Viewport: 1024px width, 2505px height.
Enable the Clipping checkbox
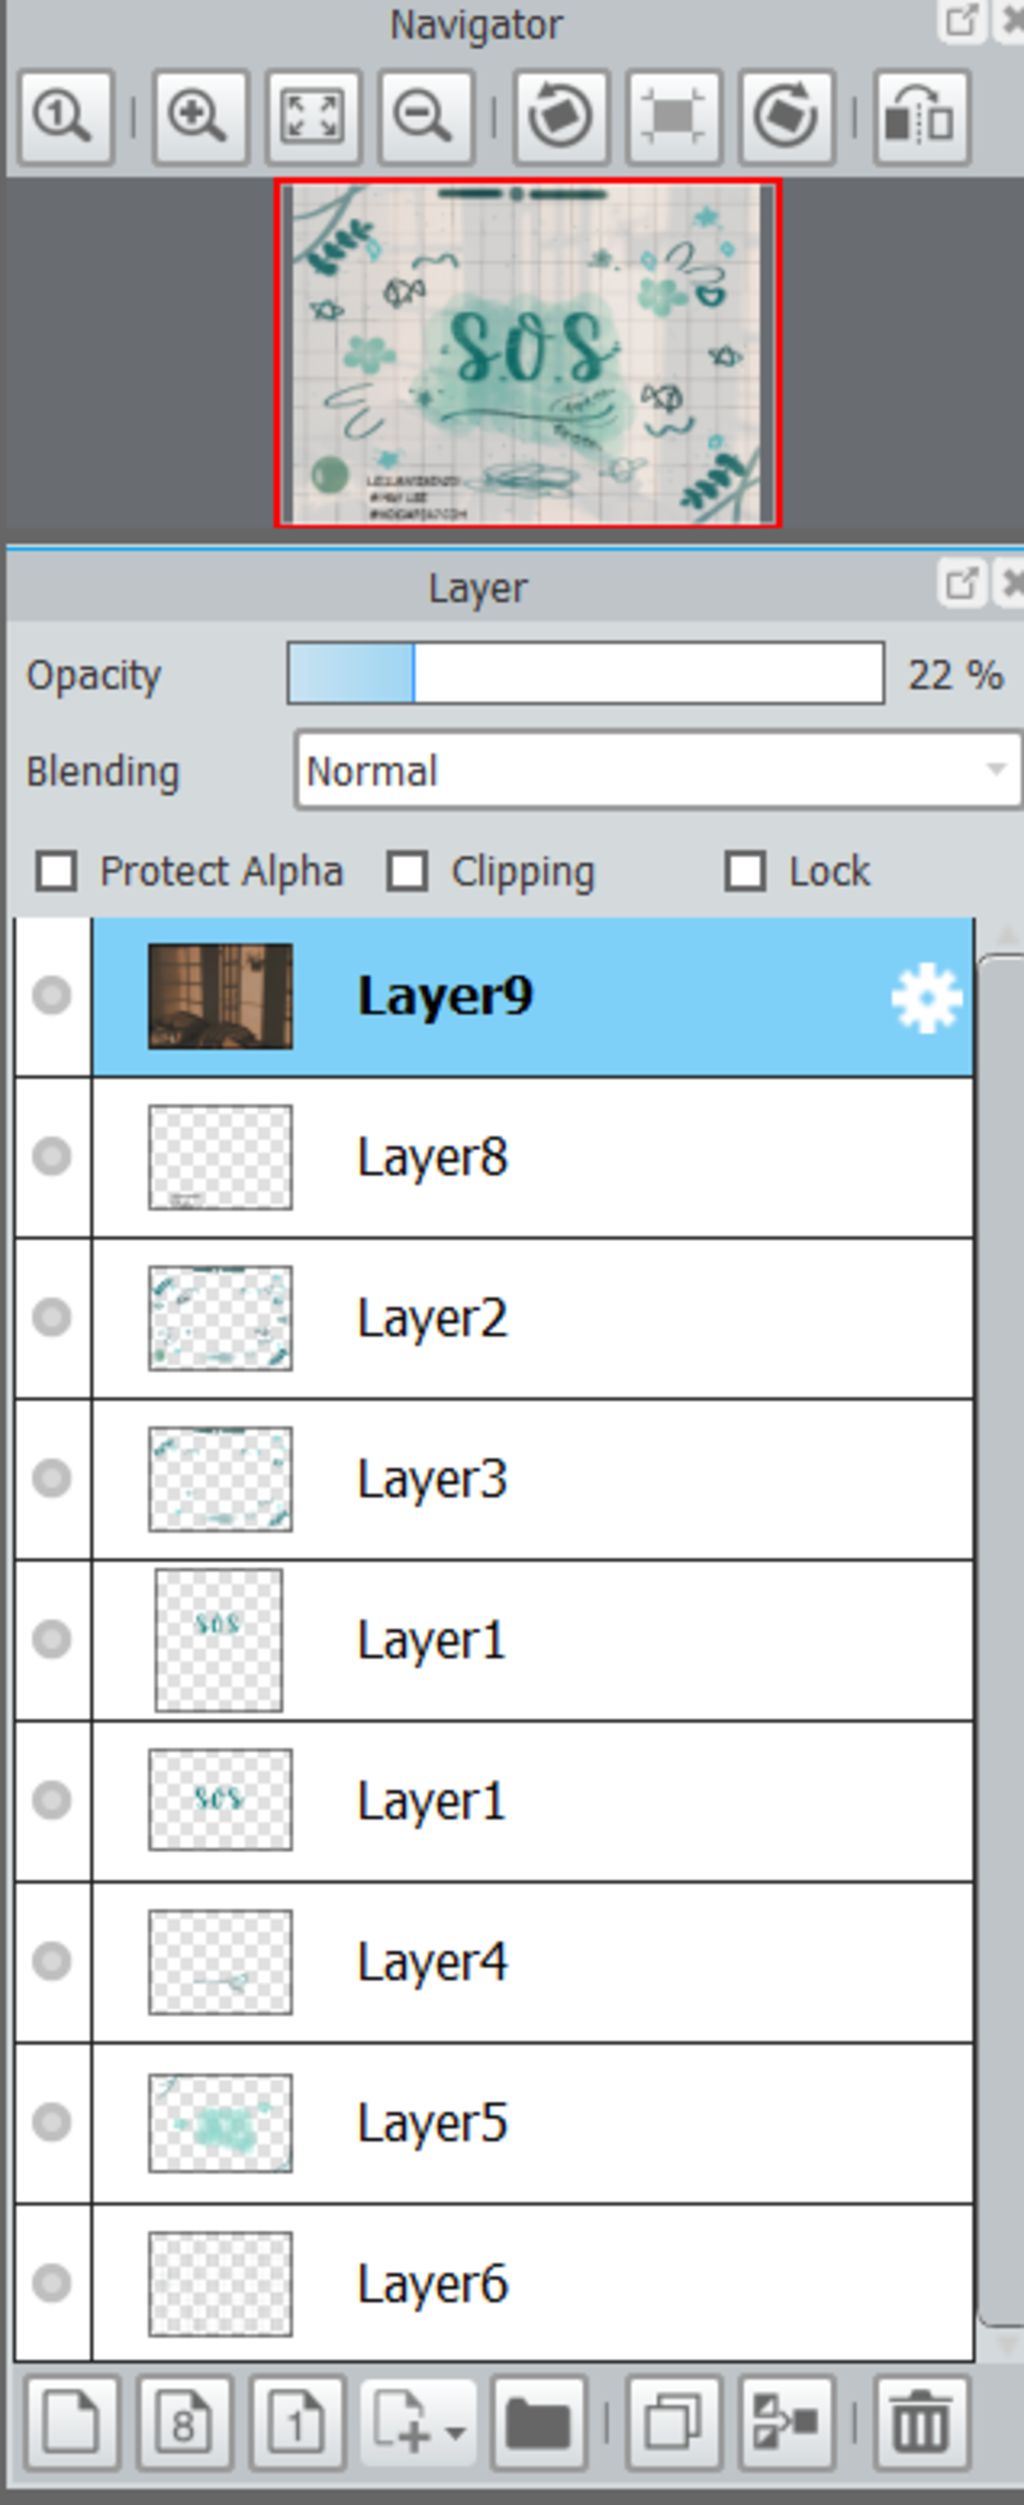pos(407,871)
